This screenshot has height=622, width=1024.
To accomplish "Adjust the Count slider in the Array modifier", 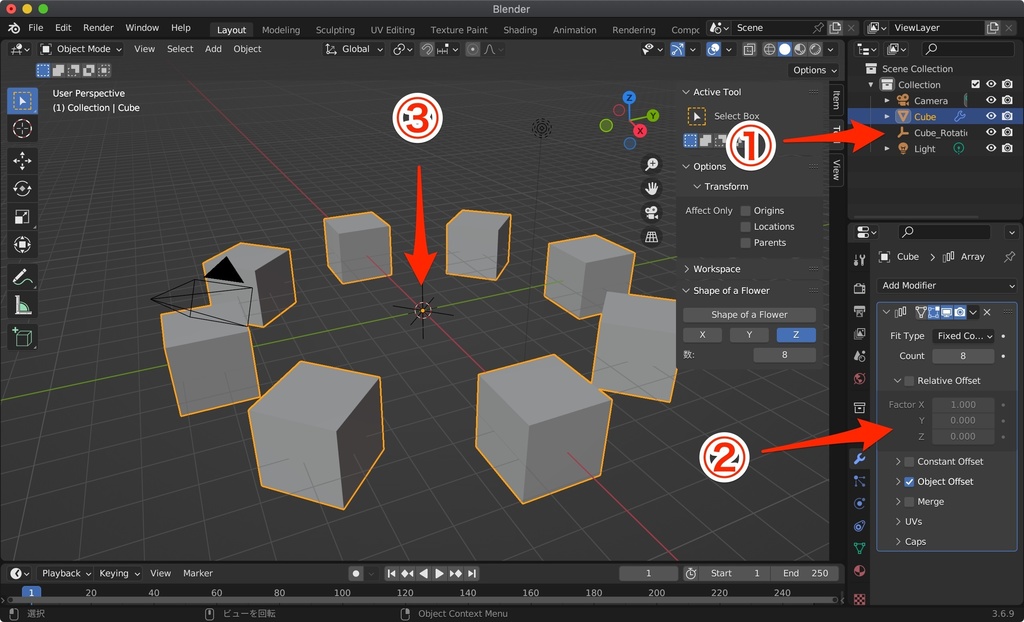I will coord(963,355).
